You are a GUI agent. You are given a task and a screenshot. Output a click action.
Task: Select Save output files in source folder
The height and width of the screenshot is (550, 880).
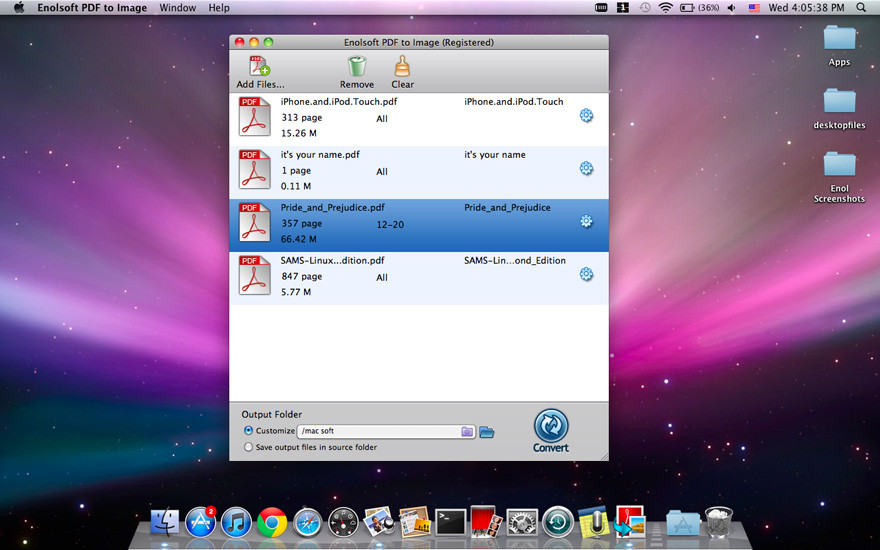248,447
